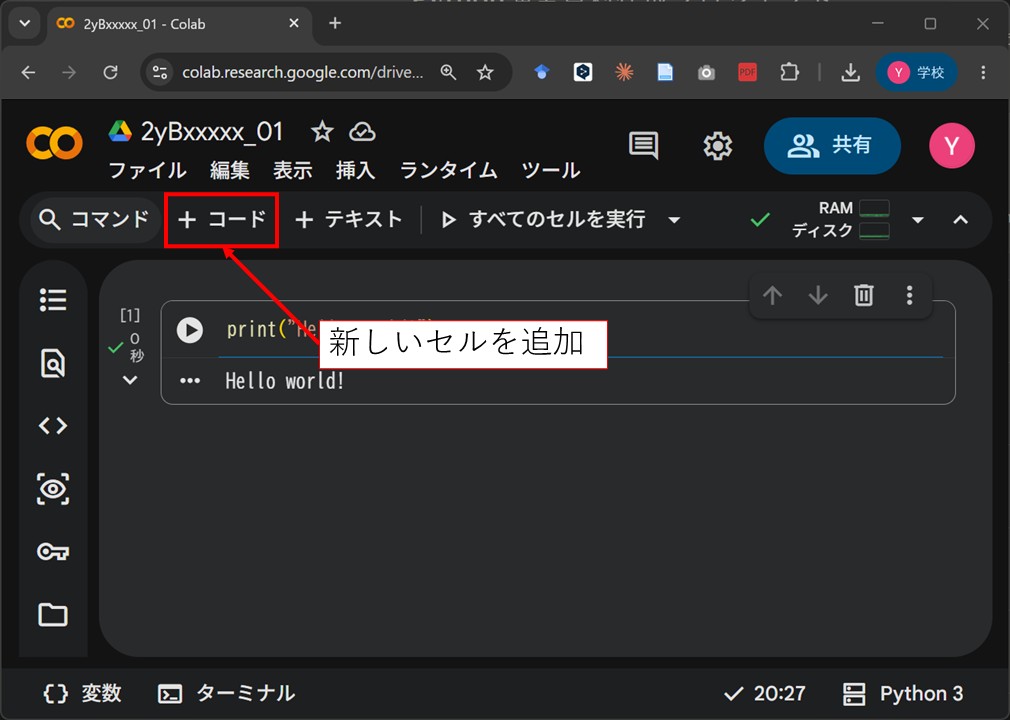Open Colab settings gear icon
Image resolution: width=1010 pixels, height=720 pixels.
718,146
